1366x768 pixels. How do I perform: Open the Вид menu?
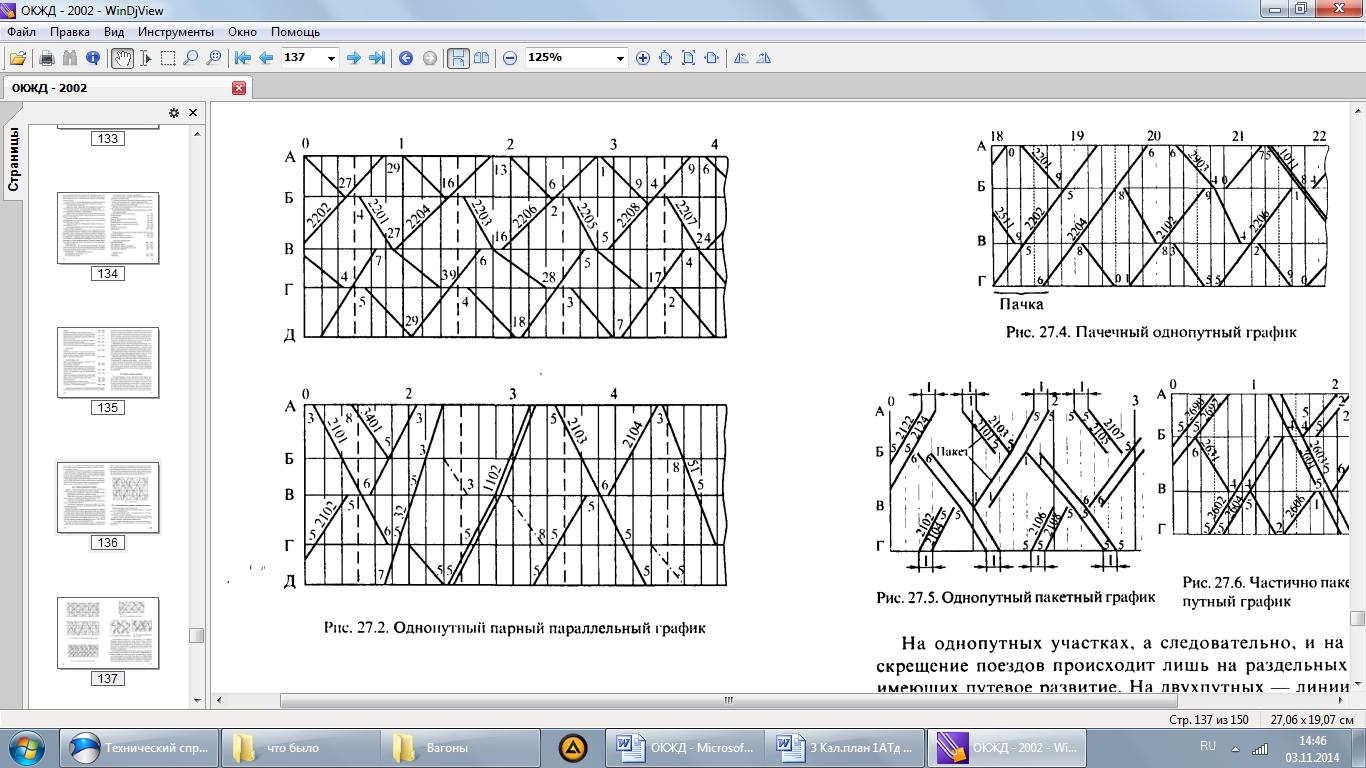[x=114, y=32]
